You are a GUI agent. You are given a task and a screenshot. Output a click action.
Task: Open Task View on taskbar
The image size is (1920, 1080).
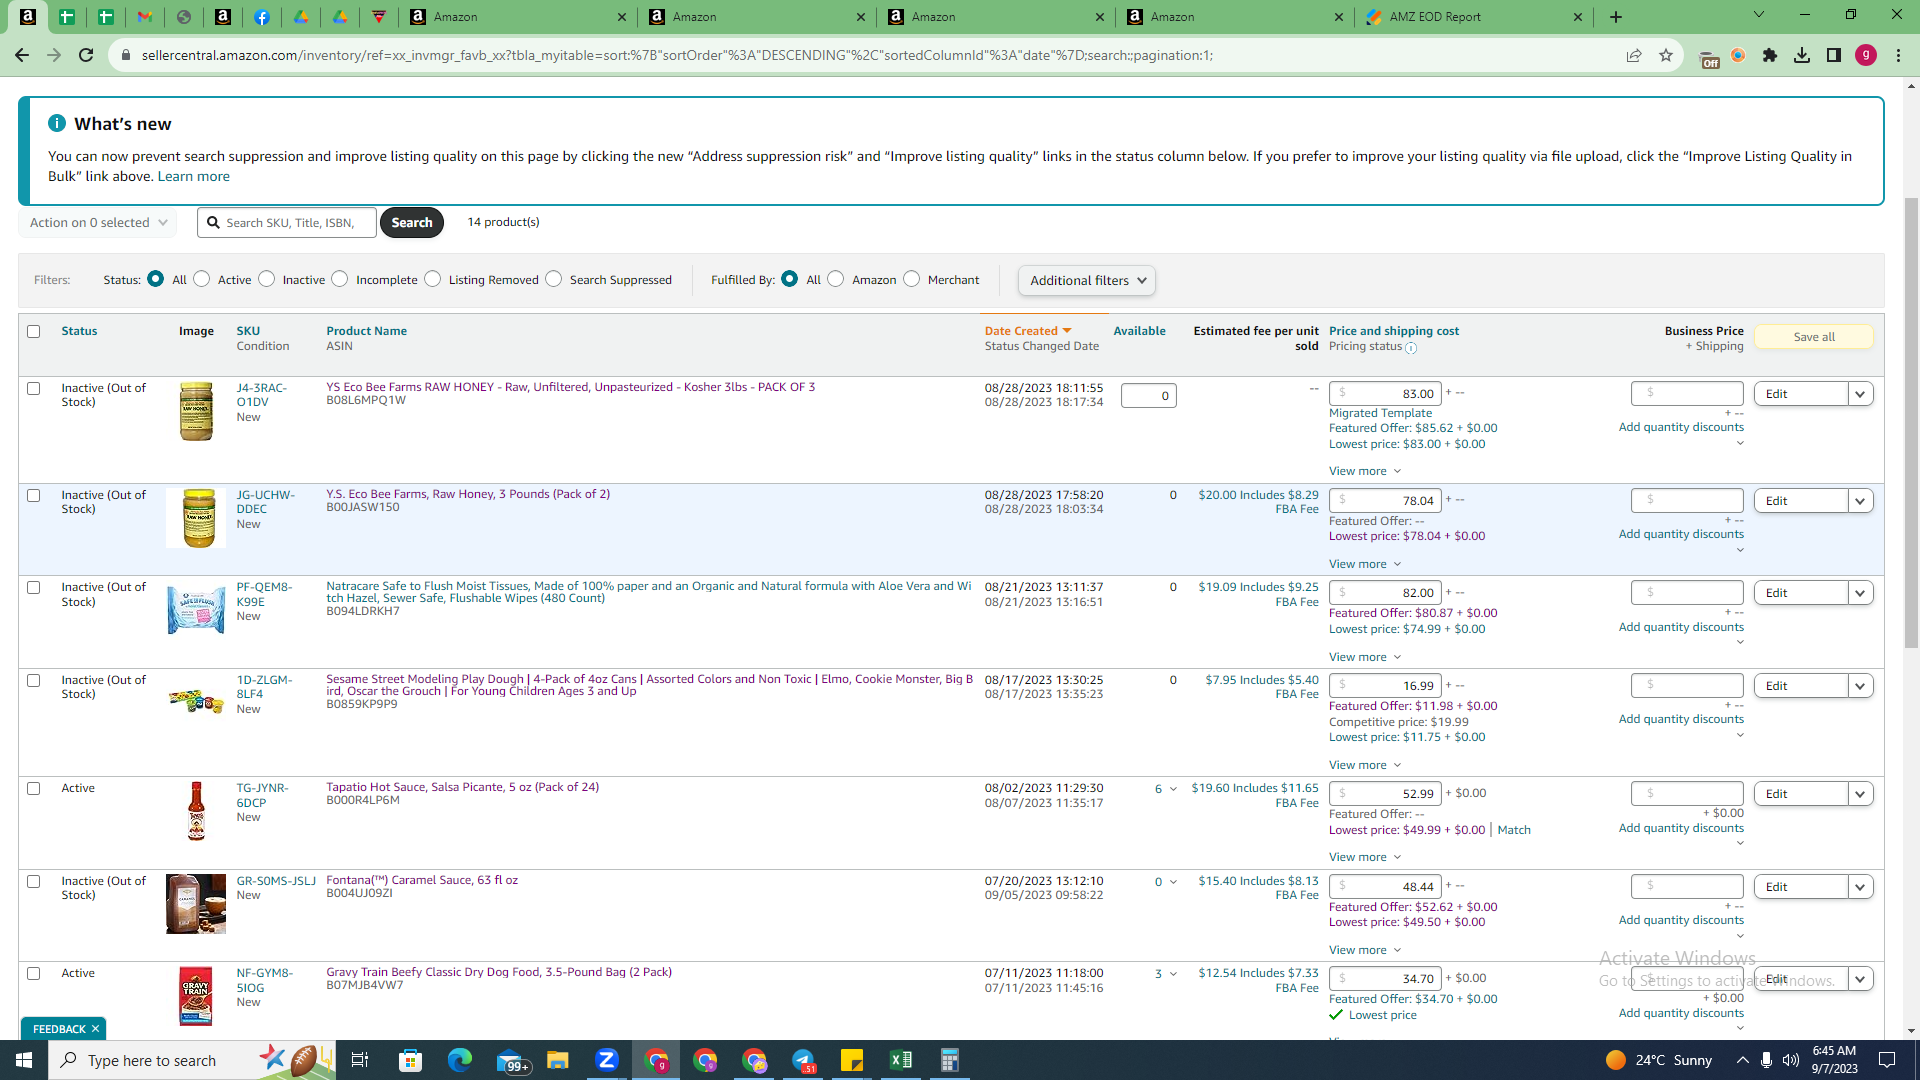pyautogui.click(x=360, y=1060)
